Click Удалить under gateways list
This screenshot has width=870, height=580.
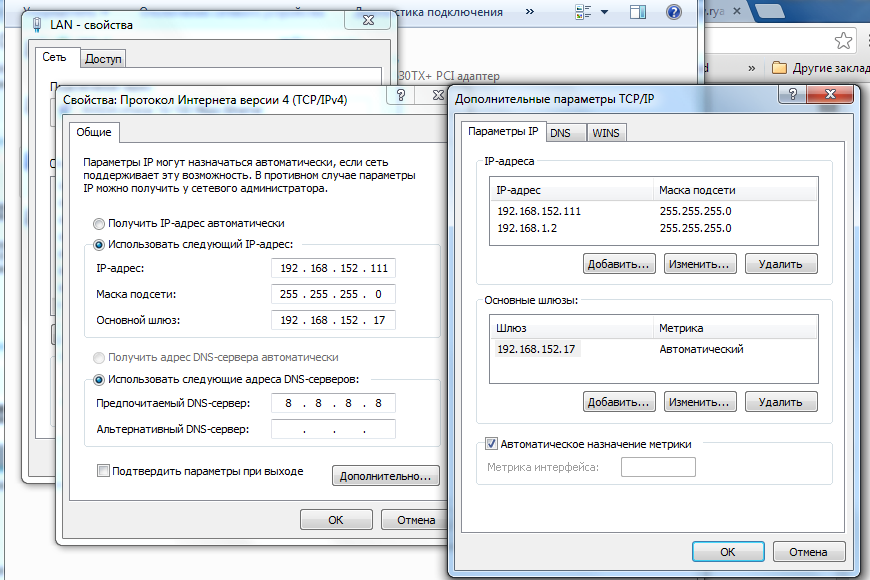781,402
